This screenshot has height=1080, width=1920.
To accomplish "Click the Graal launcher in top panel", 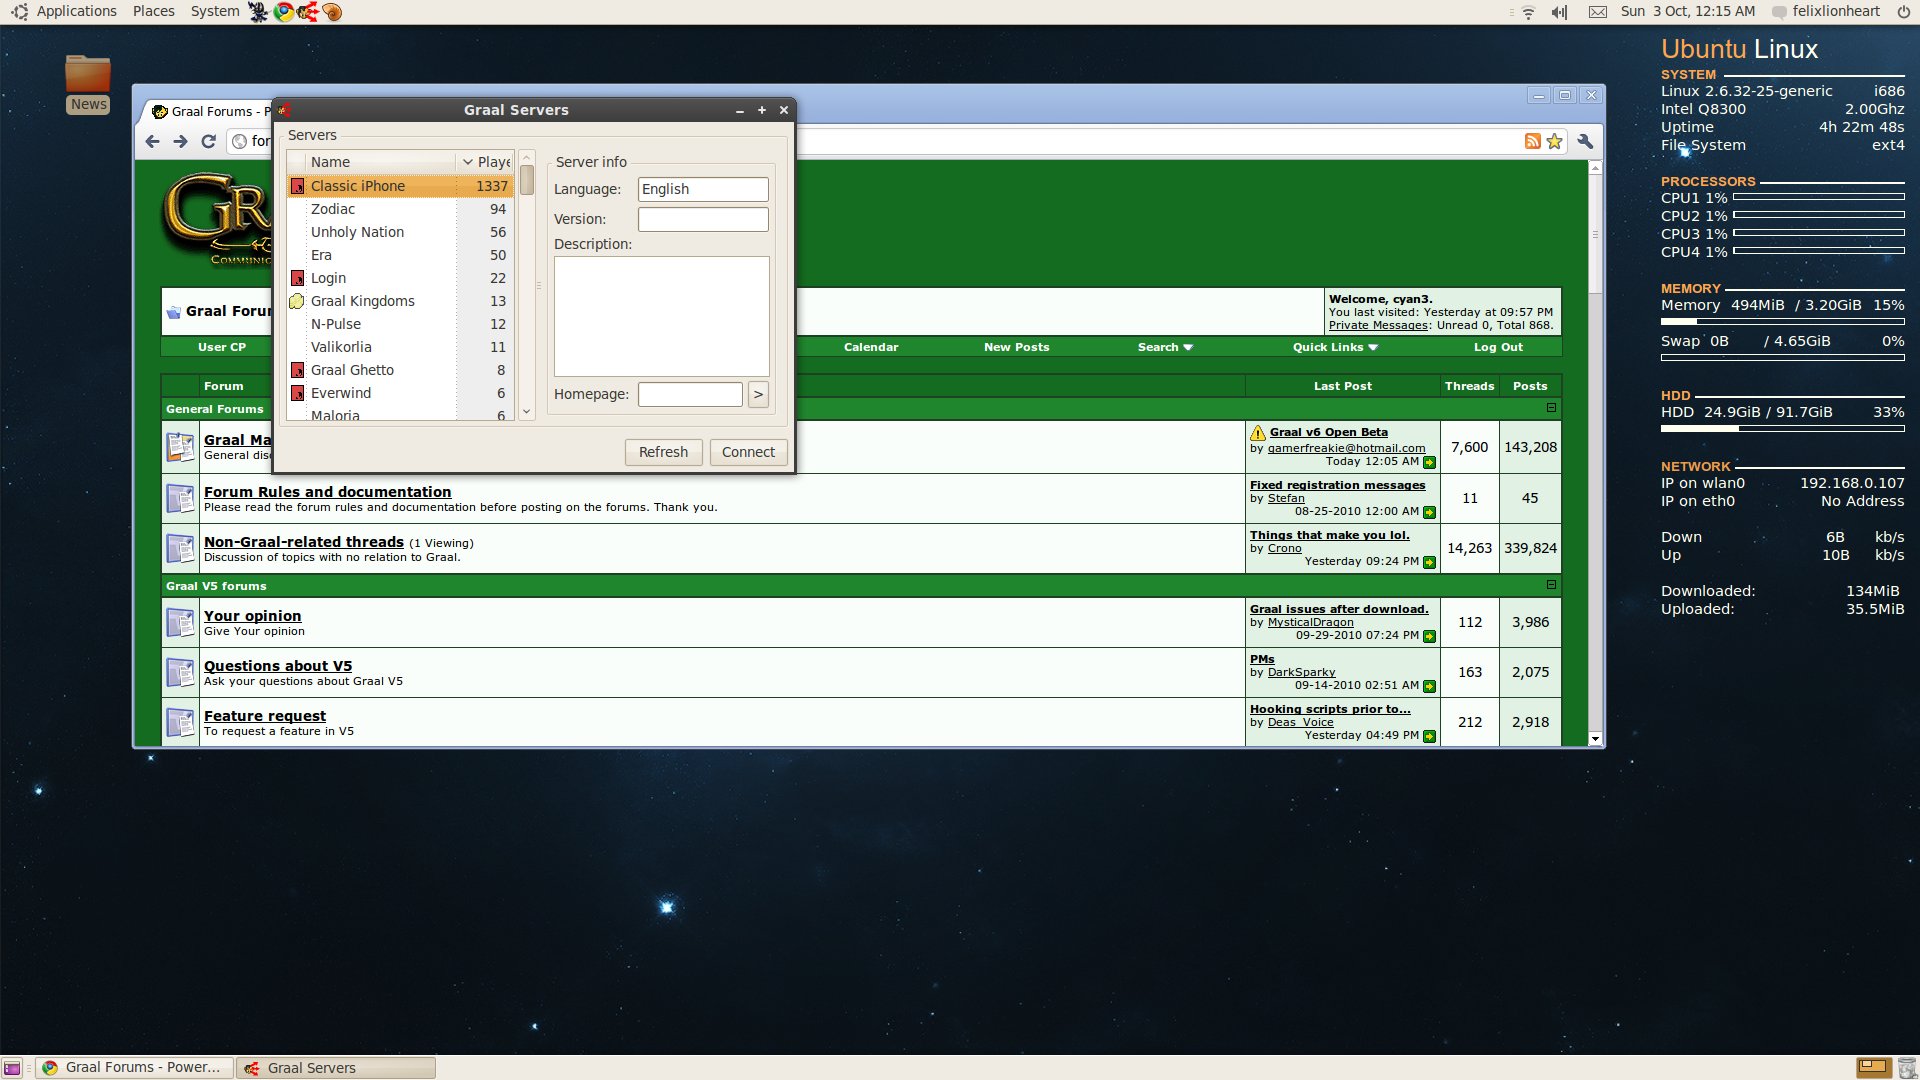I will (x=308, y=12).
